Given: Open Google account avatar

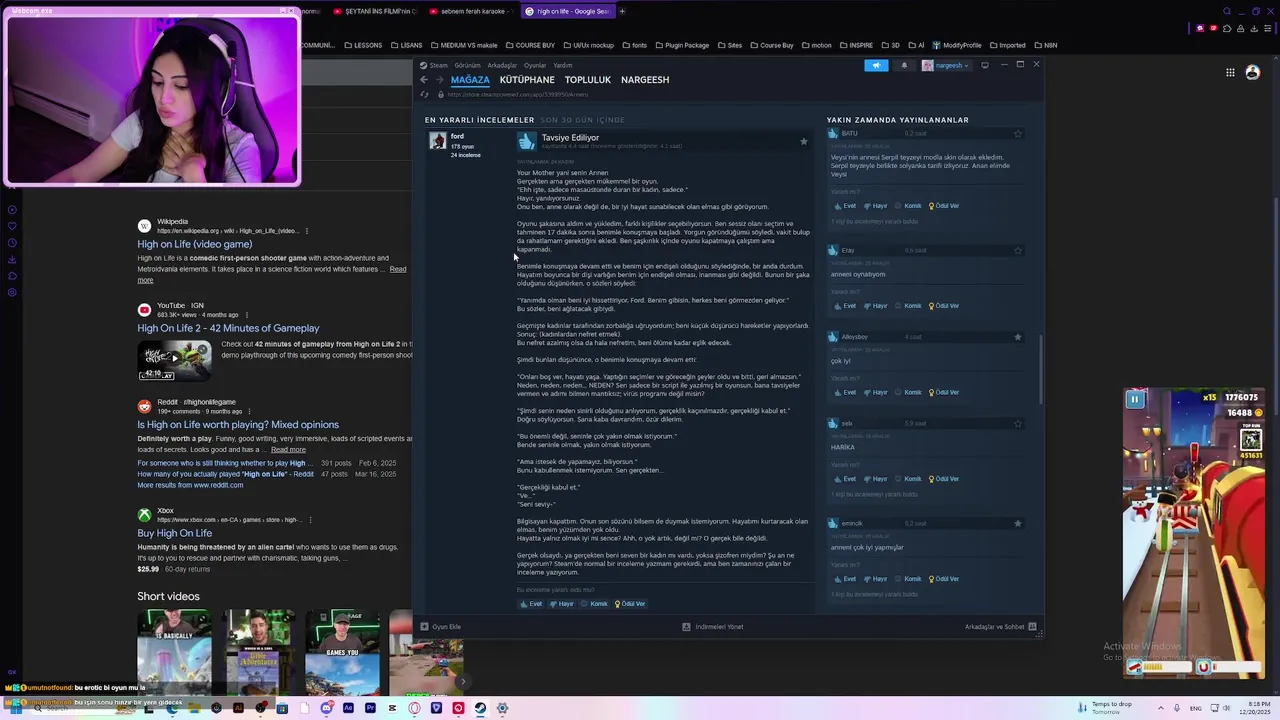Looking at the screenshot, I should click(x=1253, y=72).
